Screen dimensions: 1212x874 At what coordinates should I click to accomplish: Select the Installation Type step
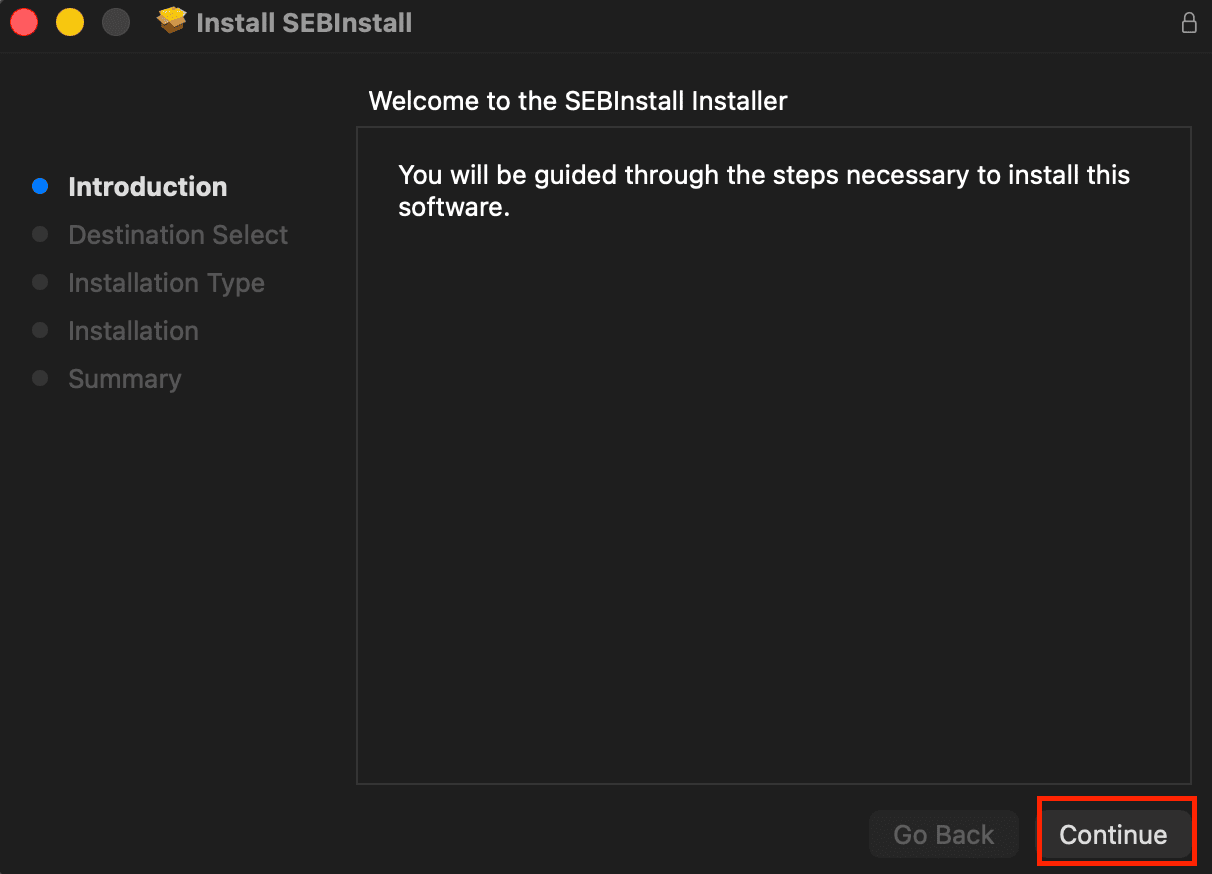[166, 283]
